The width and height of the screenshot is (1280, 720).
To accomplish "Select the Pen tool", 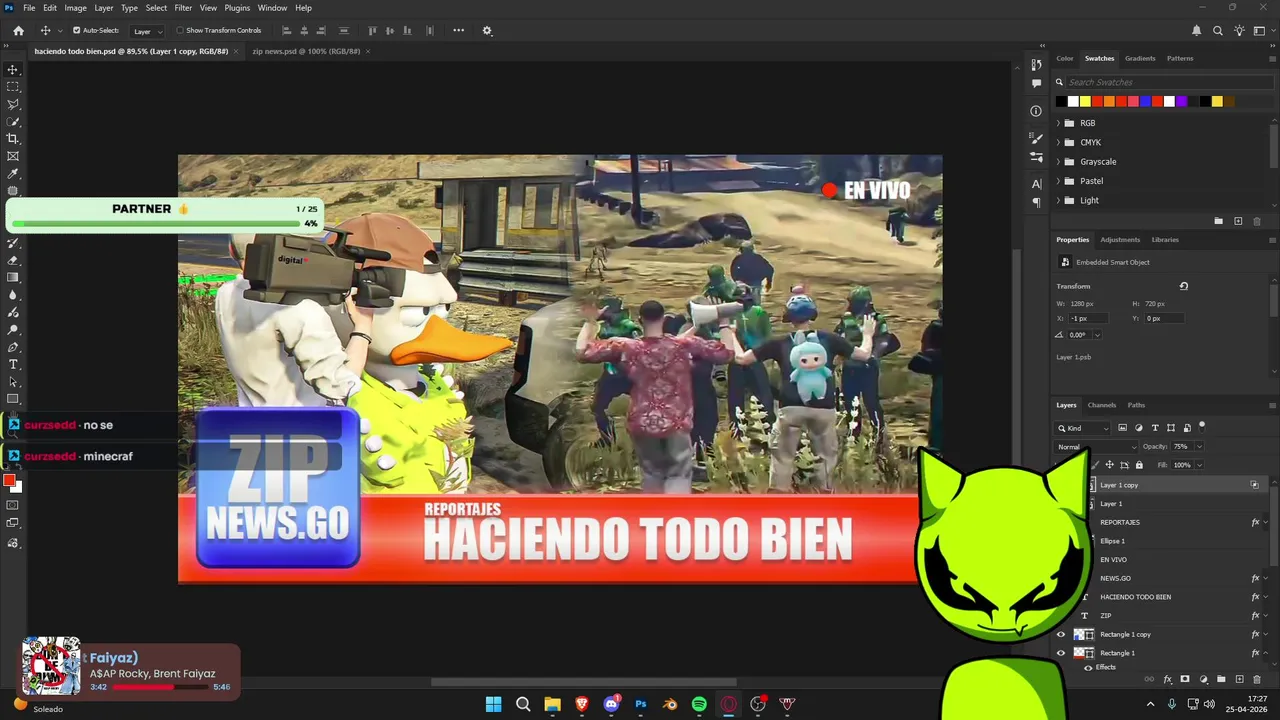I will coord(13,347).
